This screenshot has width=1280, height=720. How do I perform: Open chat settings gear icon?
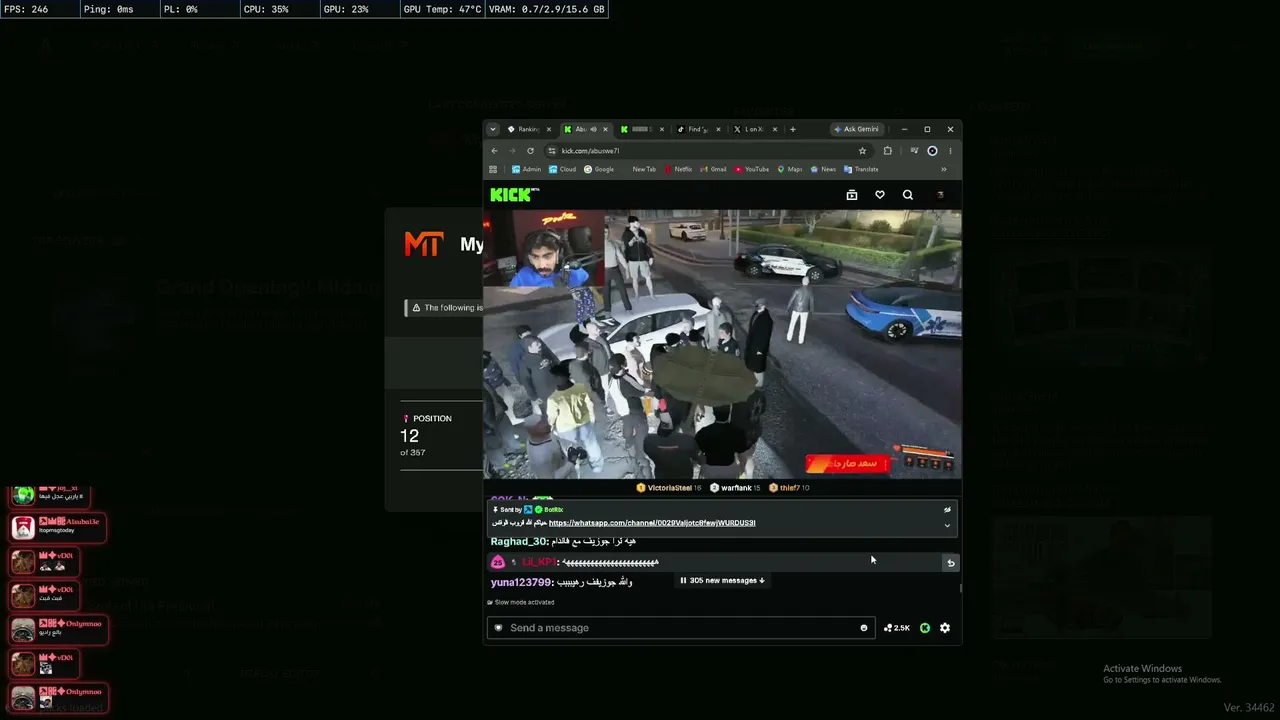[945, 628]
